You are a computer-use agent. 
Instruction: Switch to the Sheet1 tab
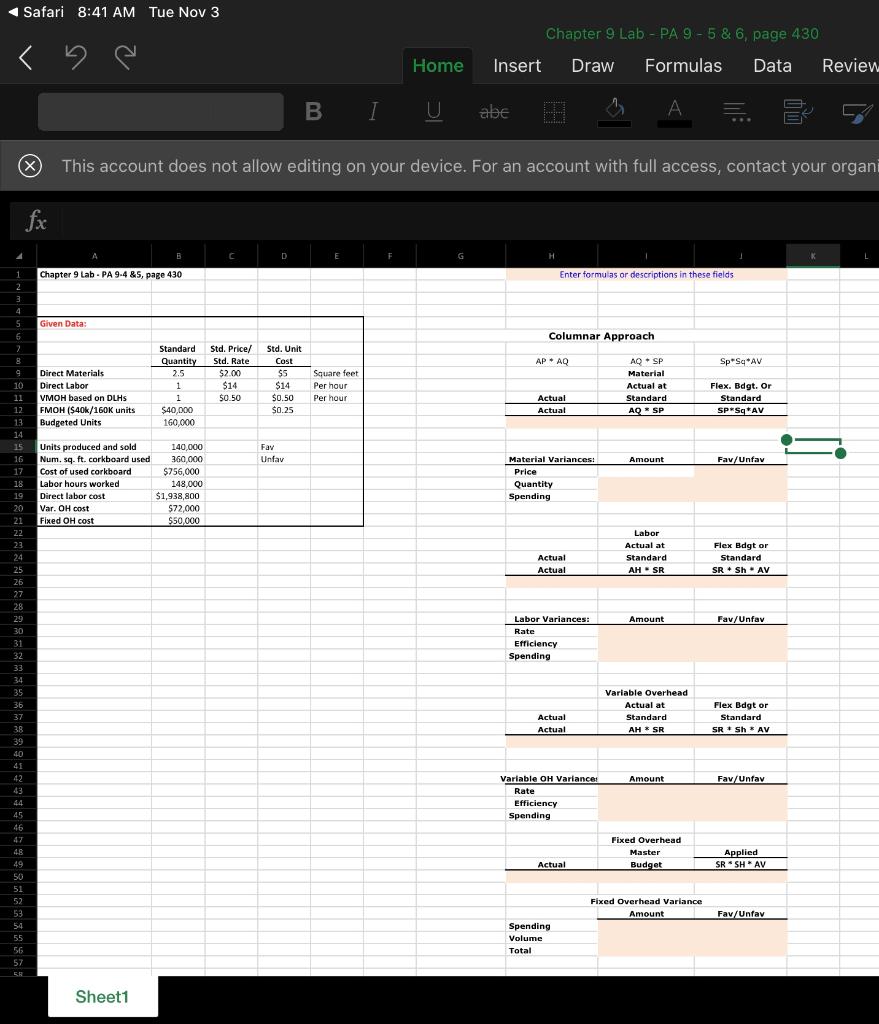pos(103,997)
